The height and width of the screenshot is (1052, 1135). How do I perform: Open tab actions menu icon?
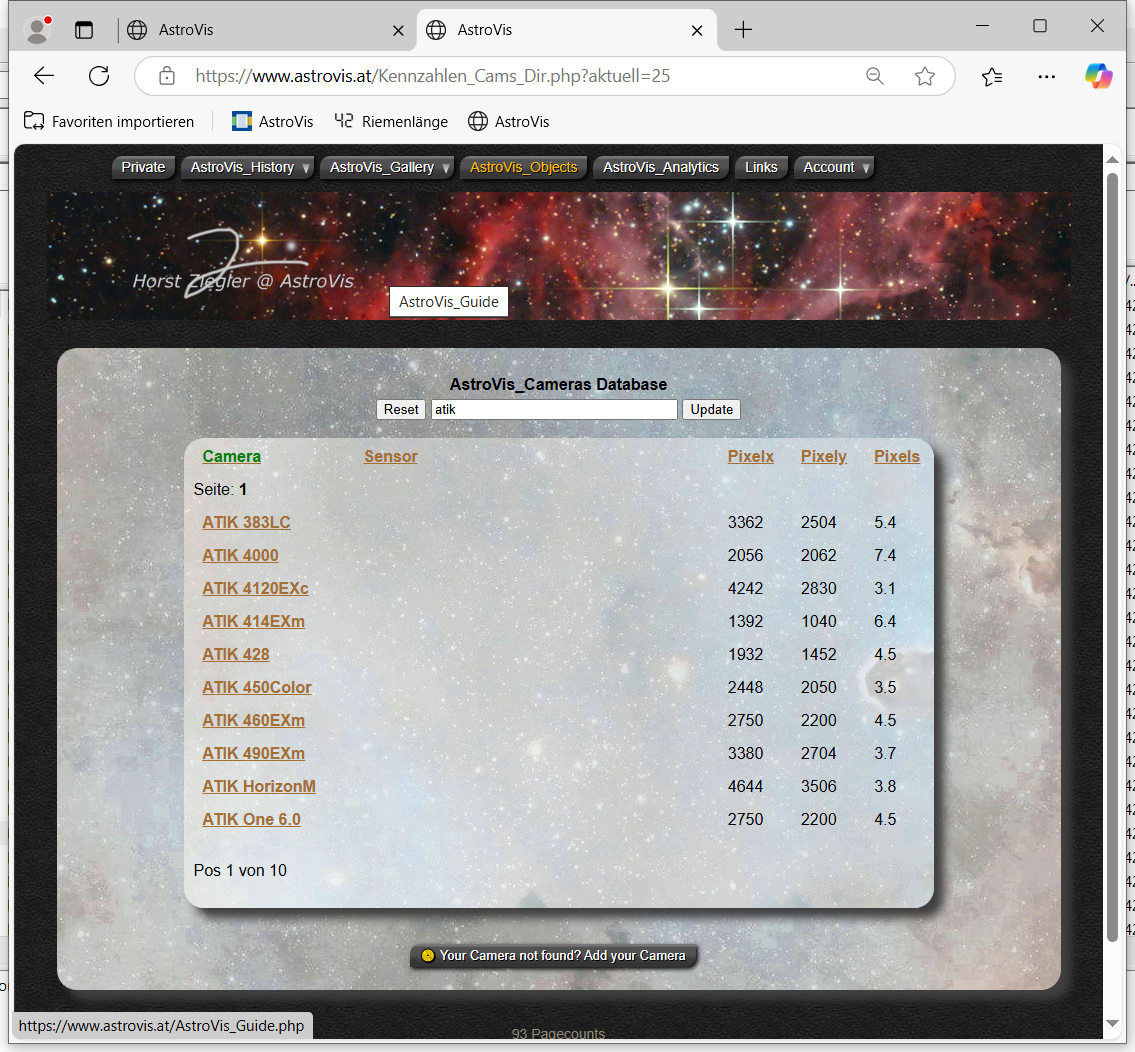point(84,30)
